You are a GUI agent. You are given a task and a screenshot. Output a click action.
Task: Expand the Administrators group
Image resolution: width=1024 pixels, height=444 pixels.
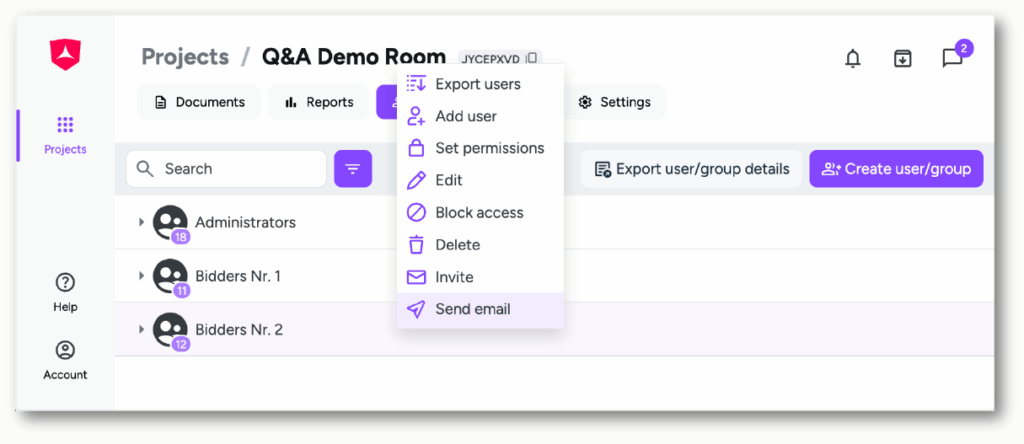tap(141, 222)
